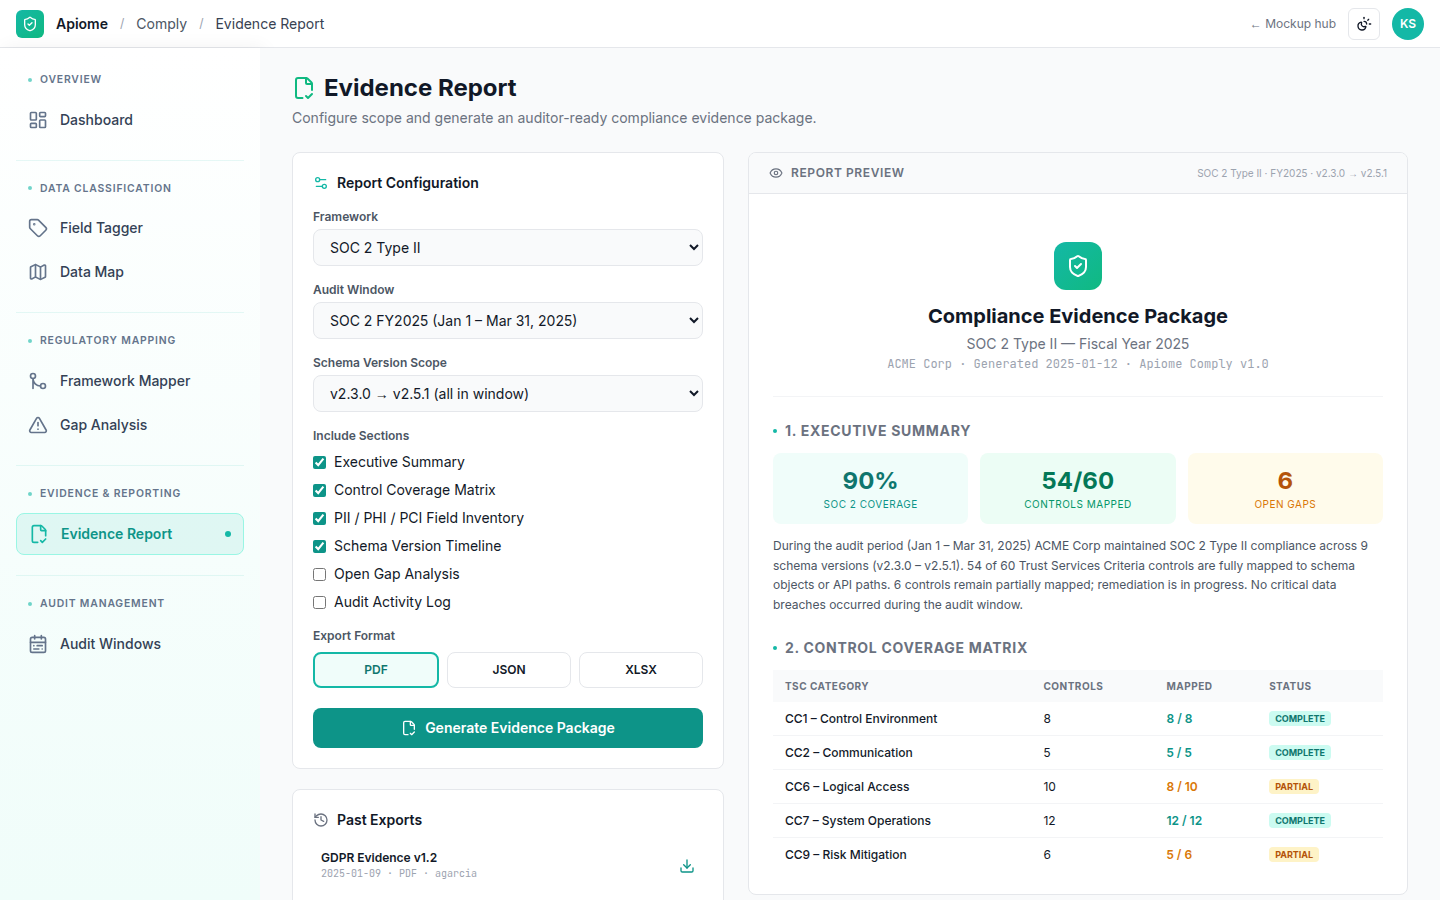The width and height of the screenshot is (1440, 900).
Task: Uncheck PII / PHI / PCI Field Inventory
Action: (320, 518)
